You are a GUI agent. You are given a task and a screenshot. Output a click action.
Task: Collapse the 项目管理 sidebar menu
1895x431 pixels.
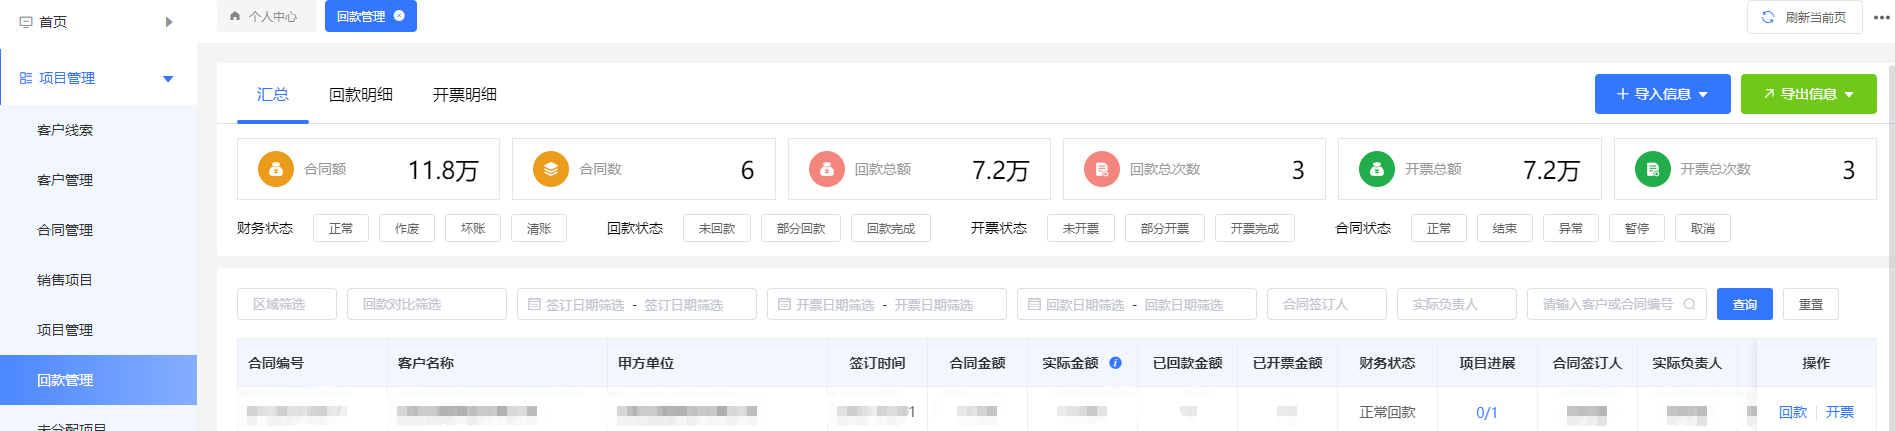pyautogui.click(x=168, y=78)
